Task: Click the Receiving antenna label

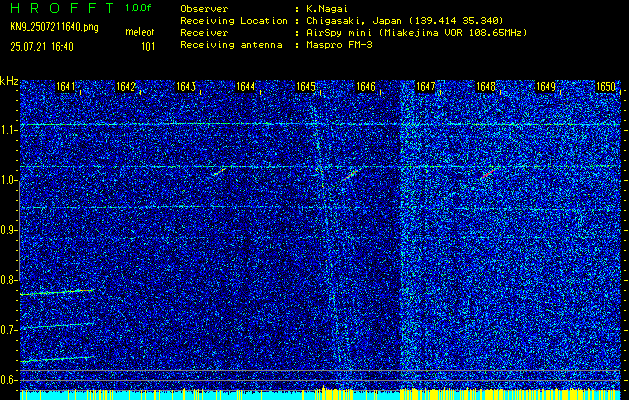Action: click(231, 45)
